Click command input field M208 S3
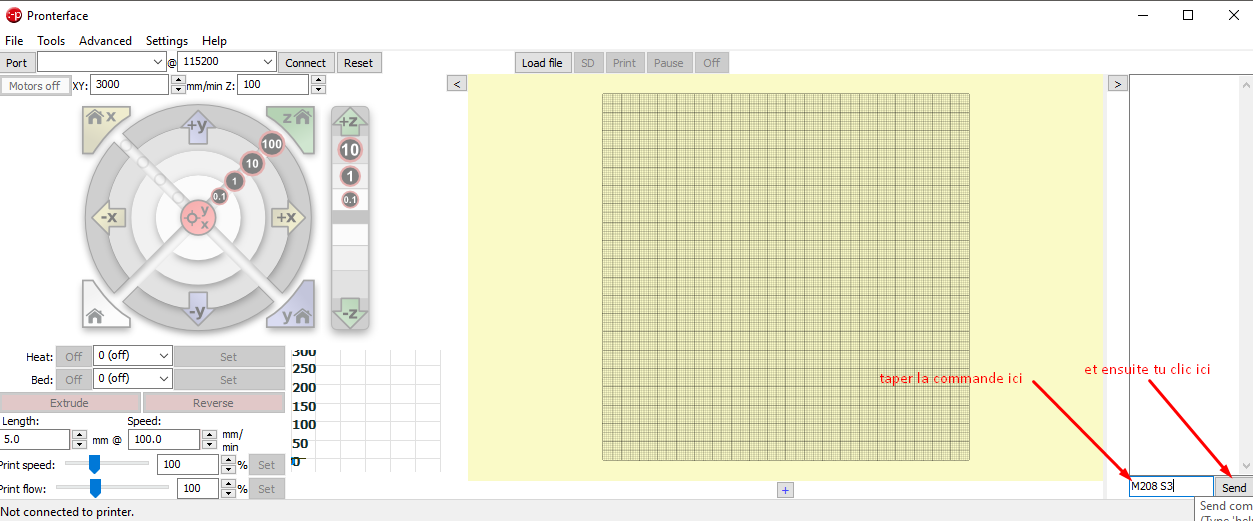The width and height of the screenshot is (1253, 521). click(x=1171, y=487)
